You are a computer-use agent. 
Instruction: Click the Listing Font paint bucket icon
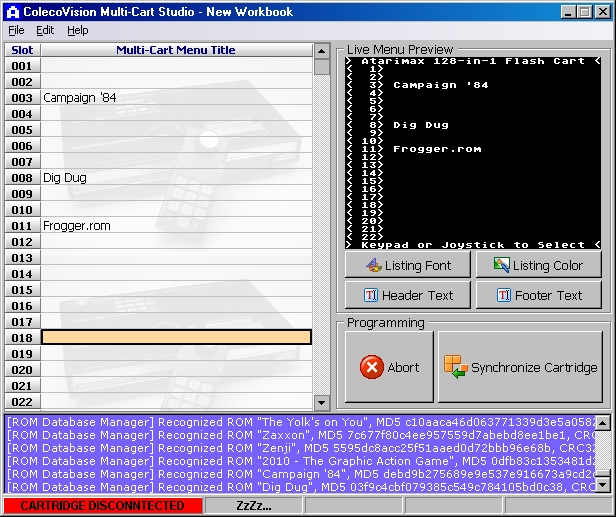373,266
